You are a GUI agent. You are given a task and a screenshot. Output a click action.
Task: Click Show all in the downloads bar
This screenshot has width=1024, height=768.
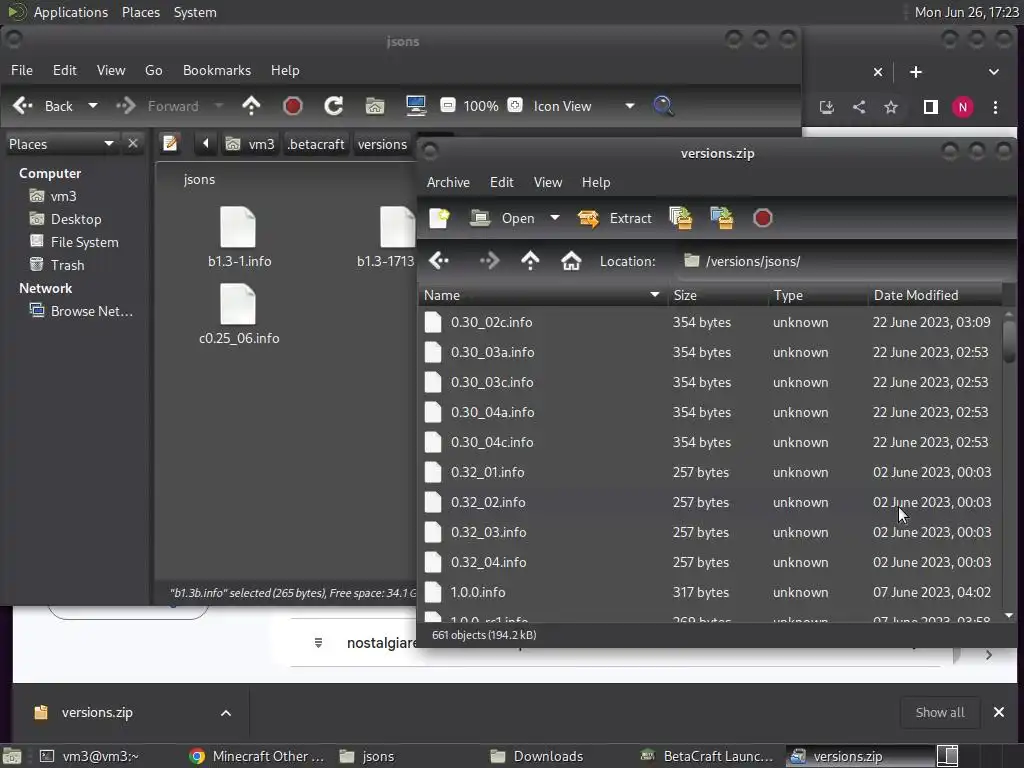tap(940, 712)
